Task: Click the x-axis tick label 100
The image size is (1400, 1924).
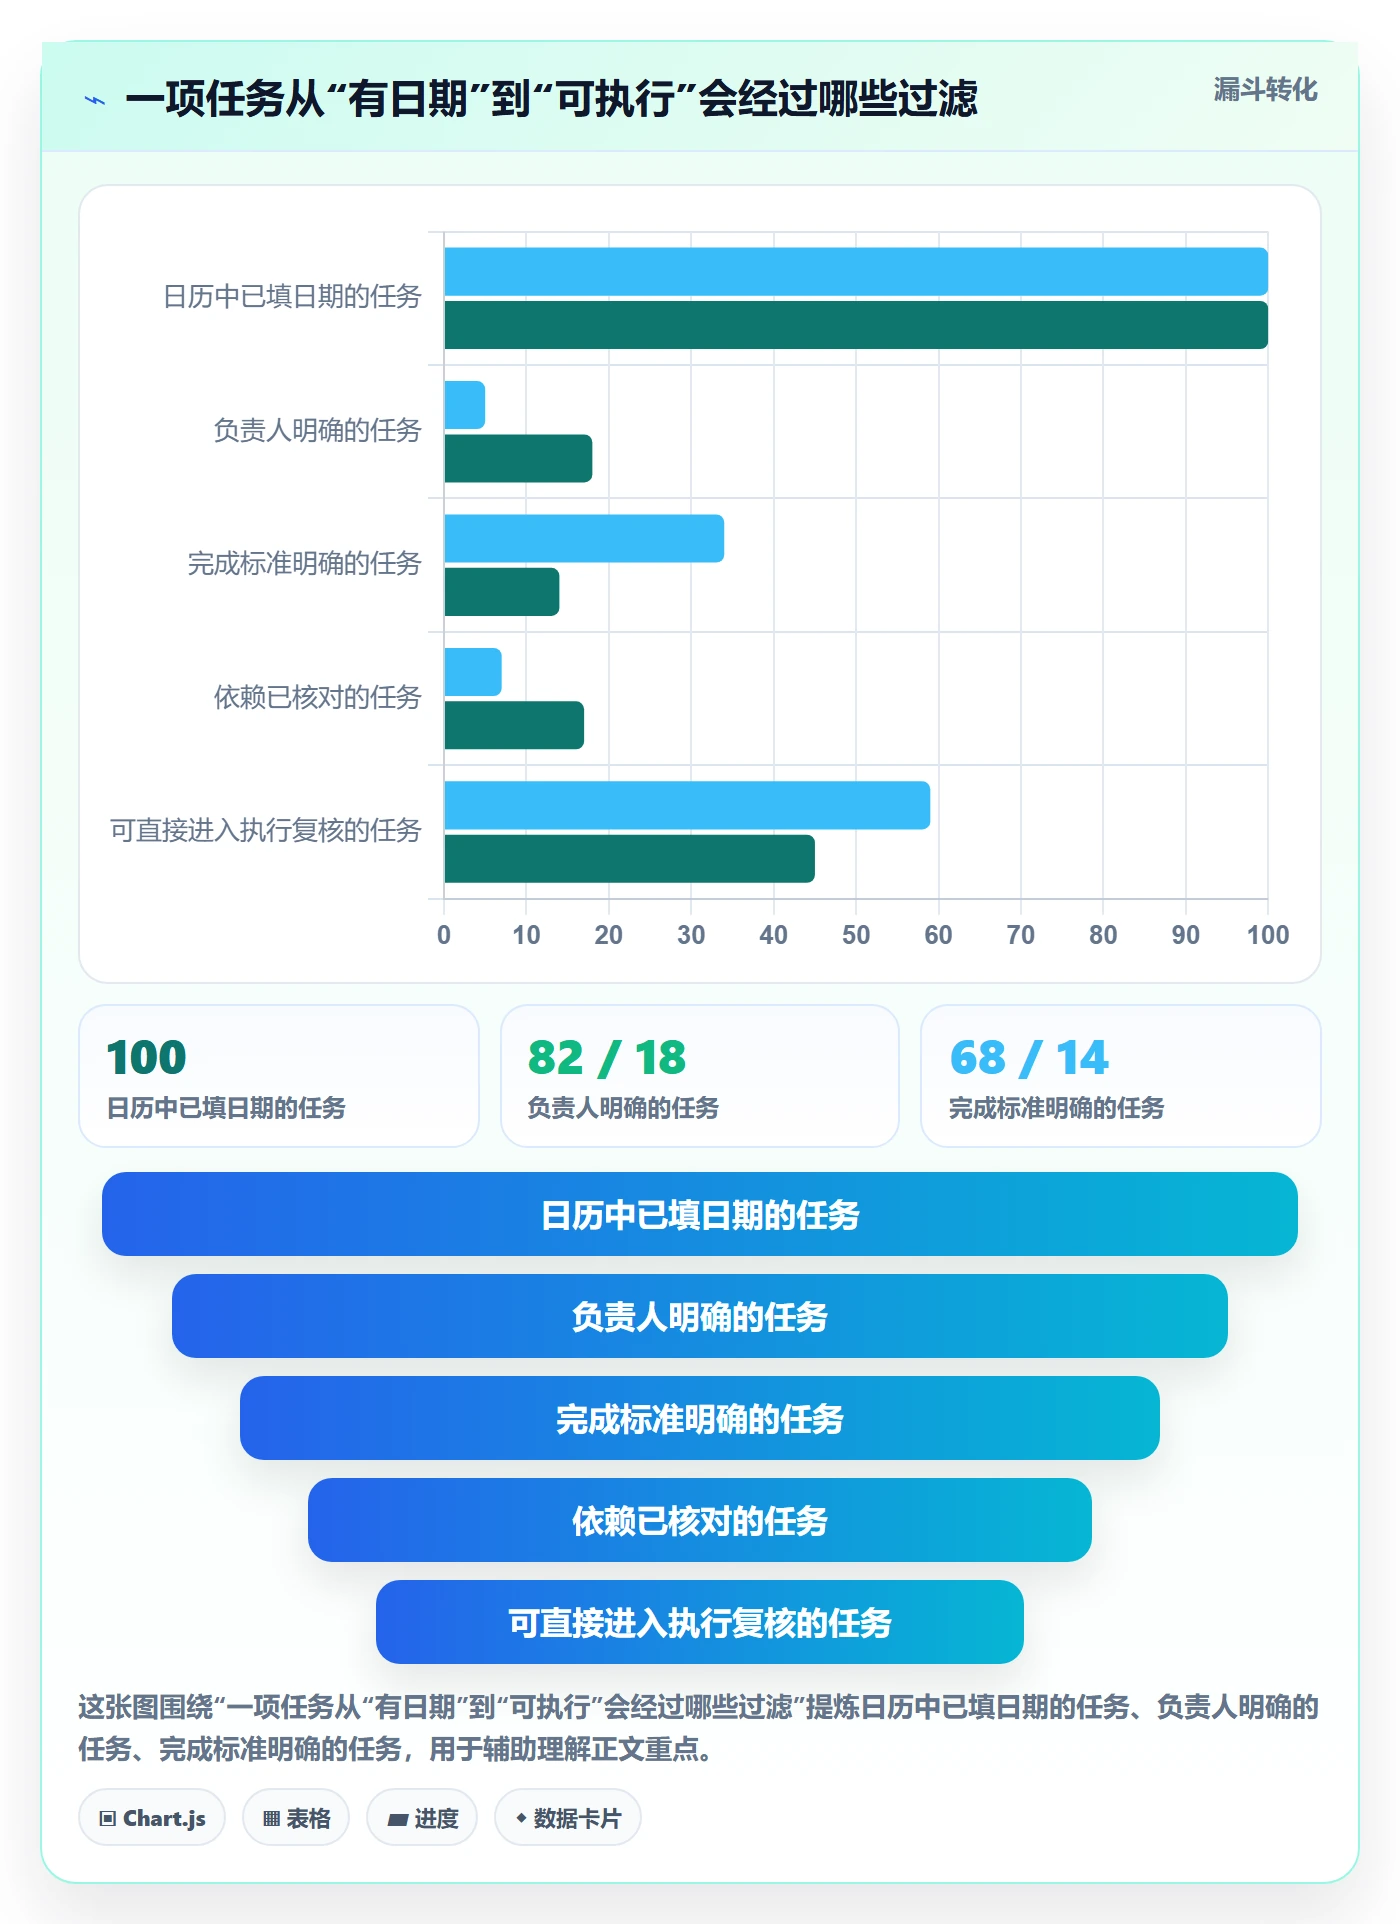Action: (1268, 935)
